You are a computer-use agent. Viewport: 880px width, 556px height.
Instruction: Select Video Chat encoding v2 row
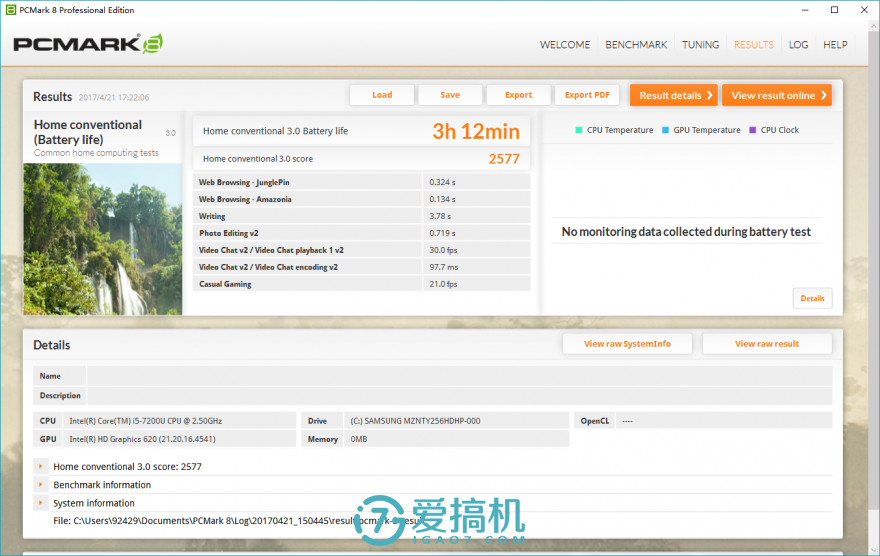[x=361, y=267]
